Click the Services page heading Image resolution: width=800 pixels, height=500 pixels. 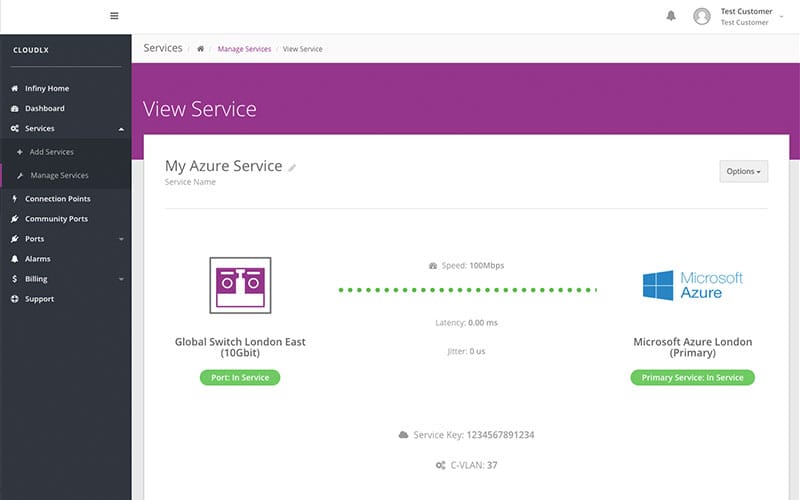tap(163, 48)
